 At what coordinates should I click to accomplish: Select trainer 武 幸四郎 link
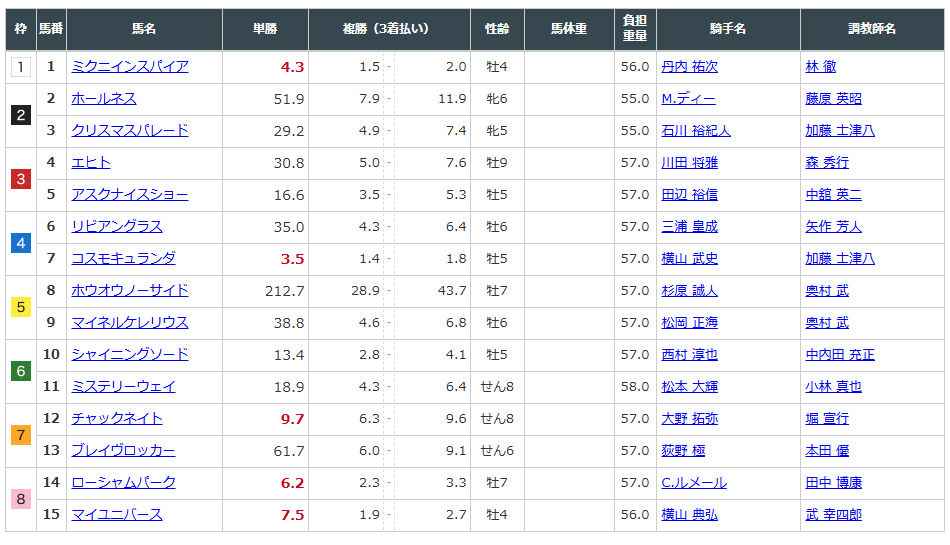[x=833, y=515]
